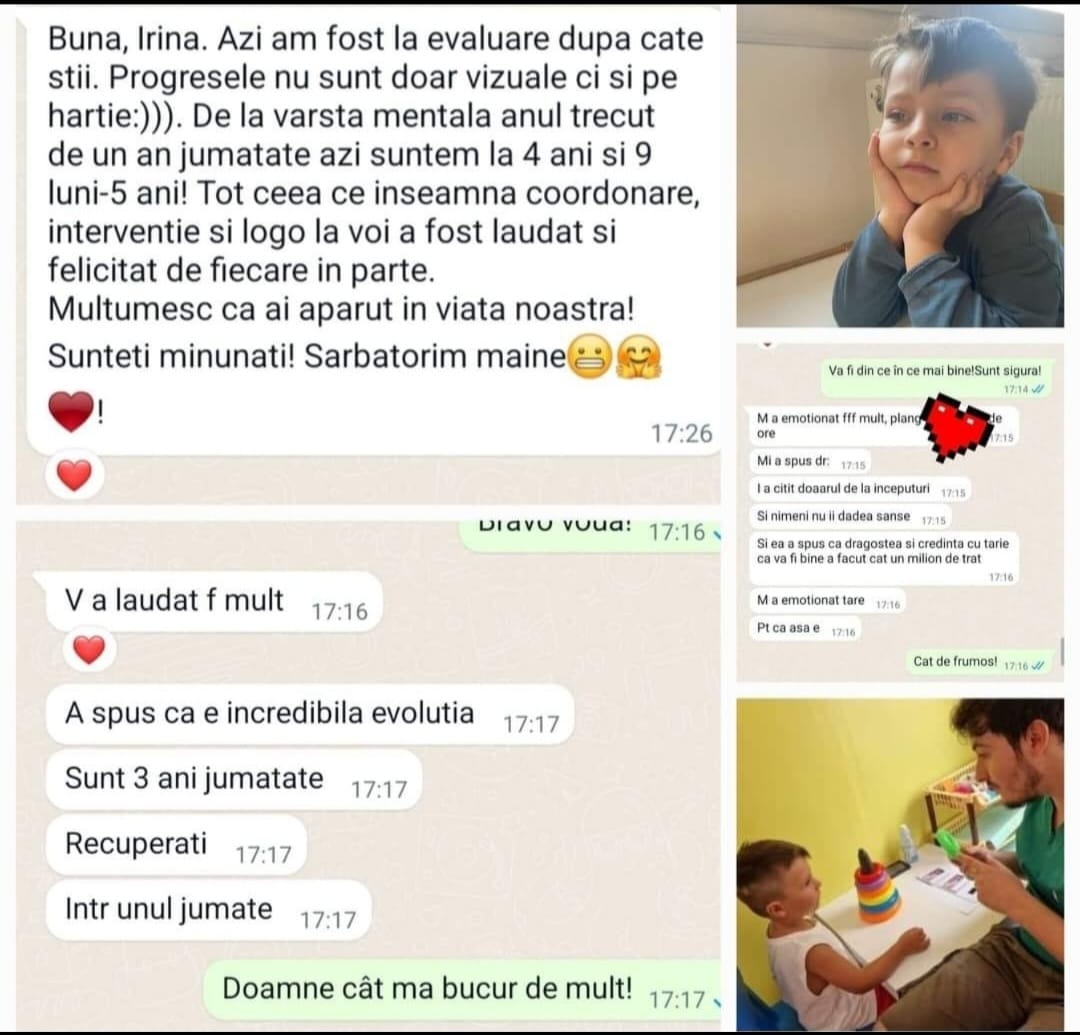Click the small chat scrollbar handle

(x=1062, y=651)
